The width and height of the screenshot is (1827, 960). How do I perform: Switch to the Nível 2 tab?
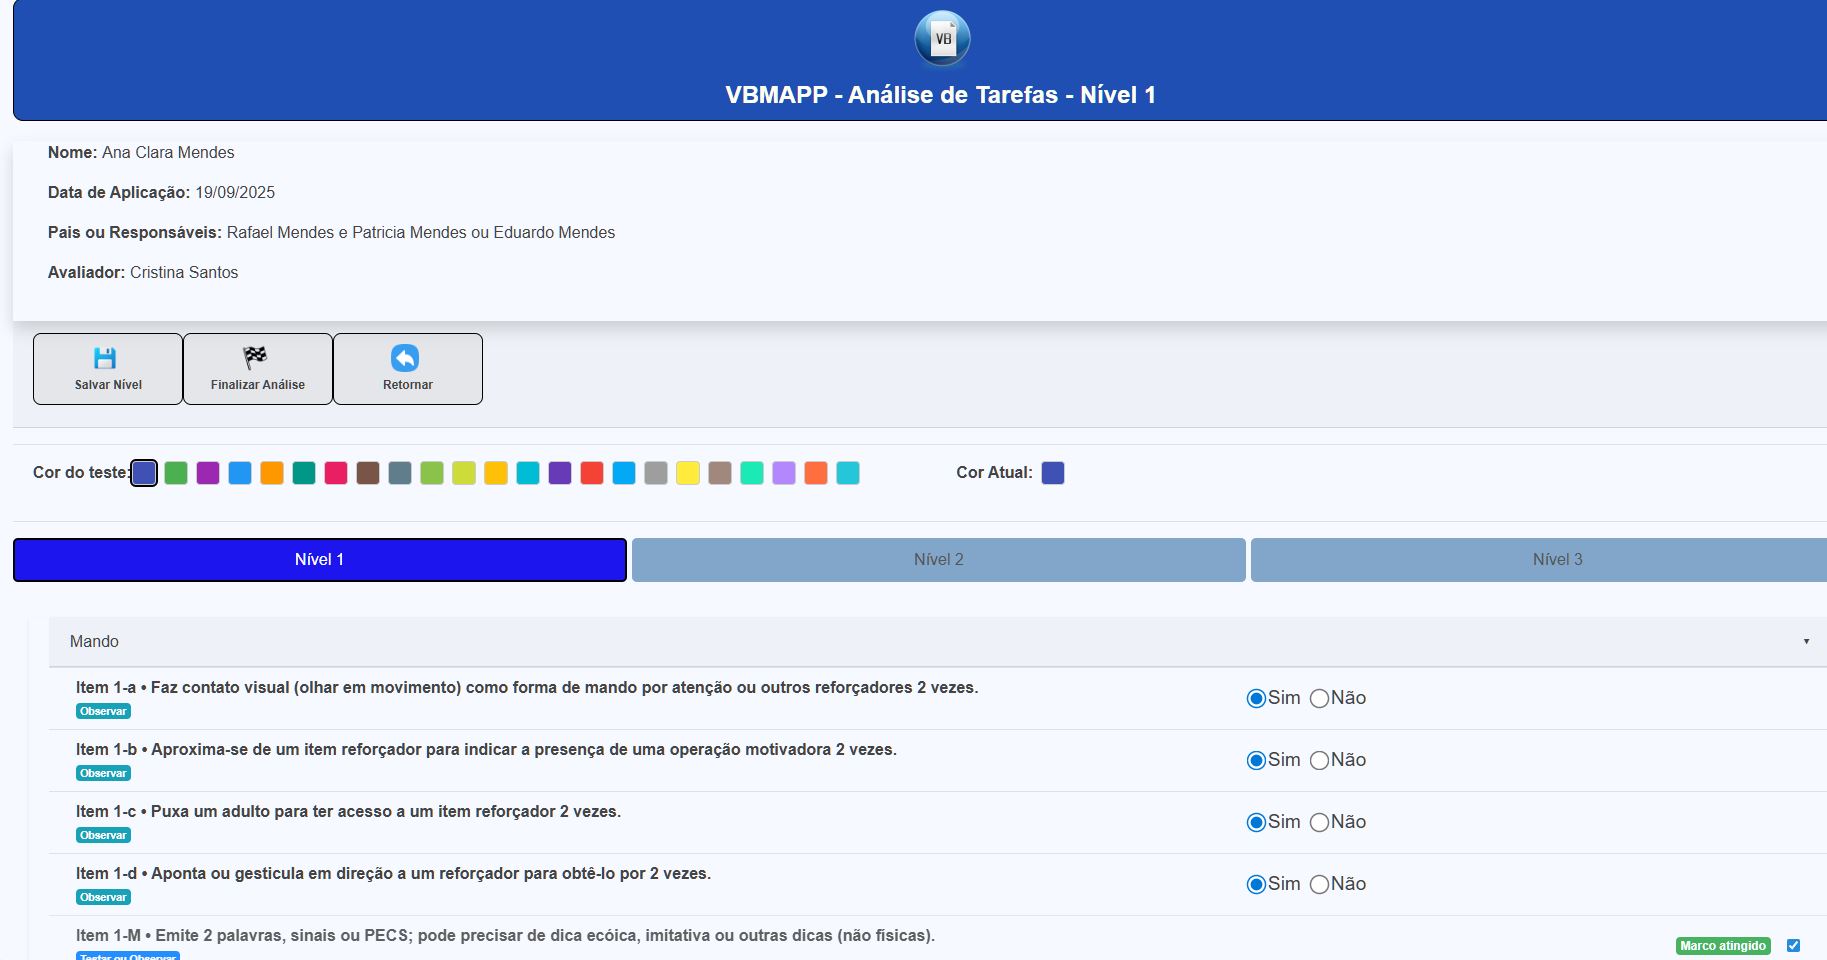[x=938, y=560]
